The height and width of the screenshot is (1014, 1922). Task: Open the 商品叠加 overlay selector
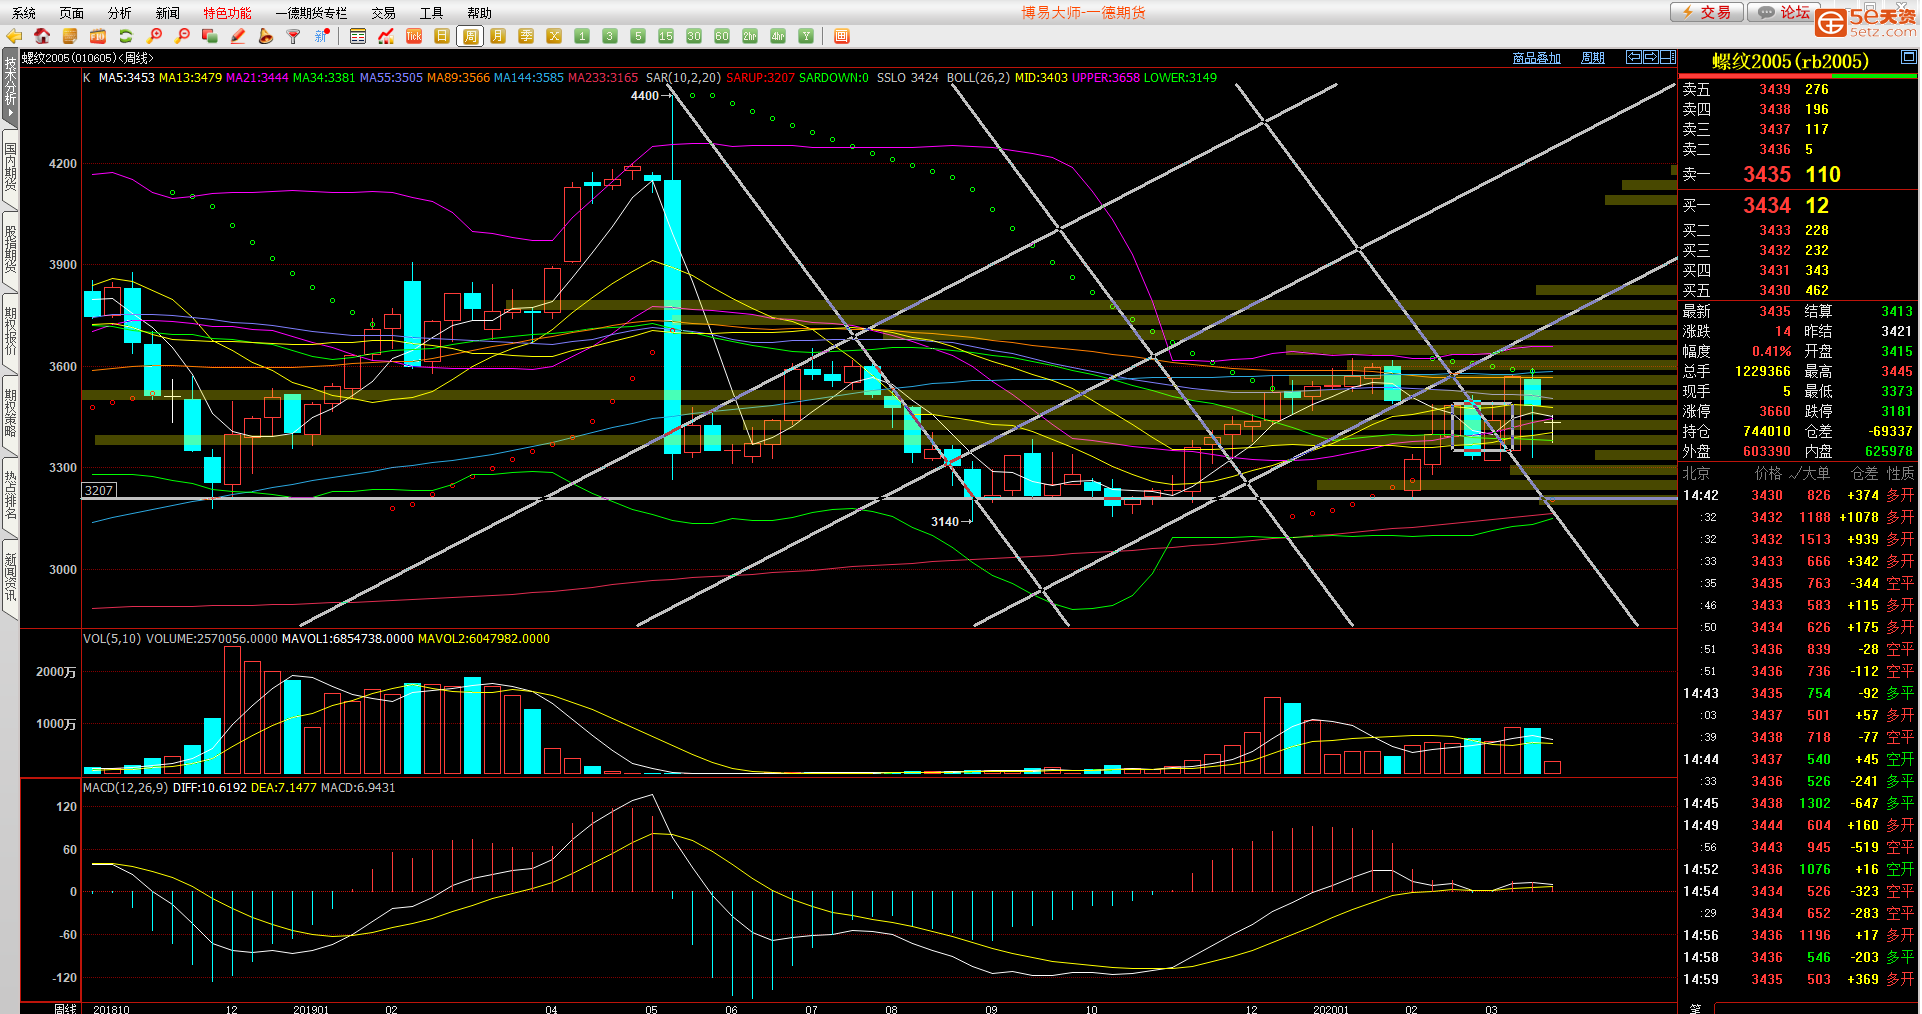pyautogui.click(x=1536, y=58)
